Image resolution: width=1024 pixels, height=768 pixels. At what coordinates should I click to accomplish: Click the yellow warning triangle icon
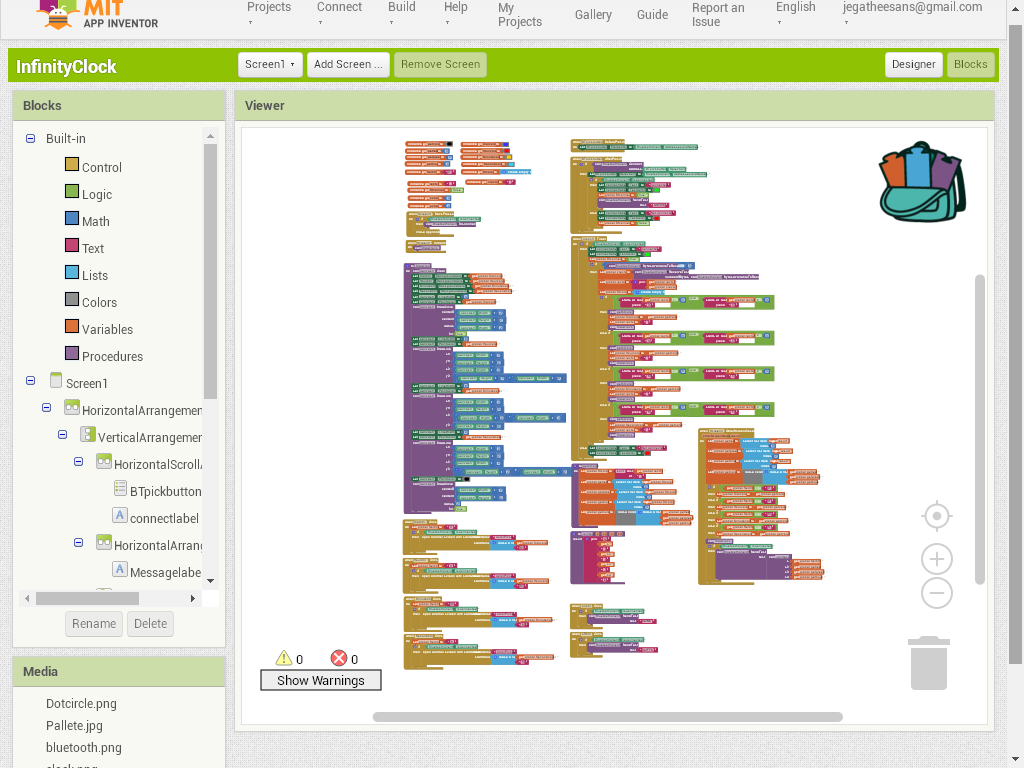click(284, 658)
